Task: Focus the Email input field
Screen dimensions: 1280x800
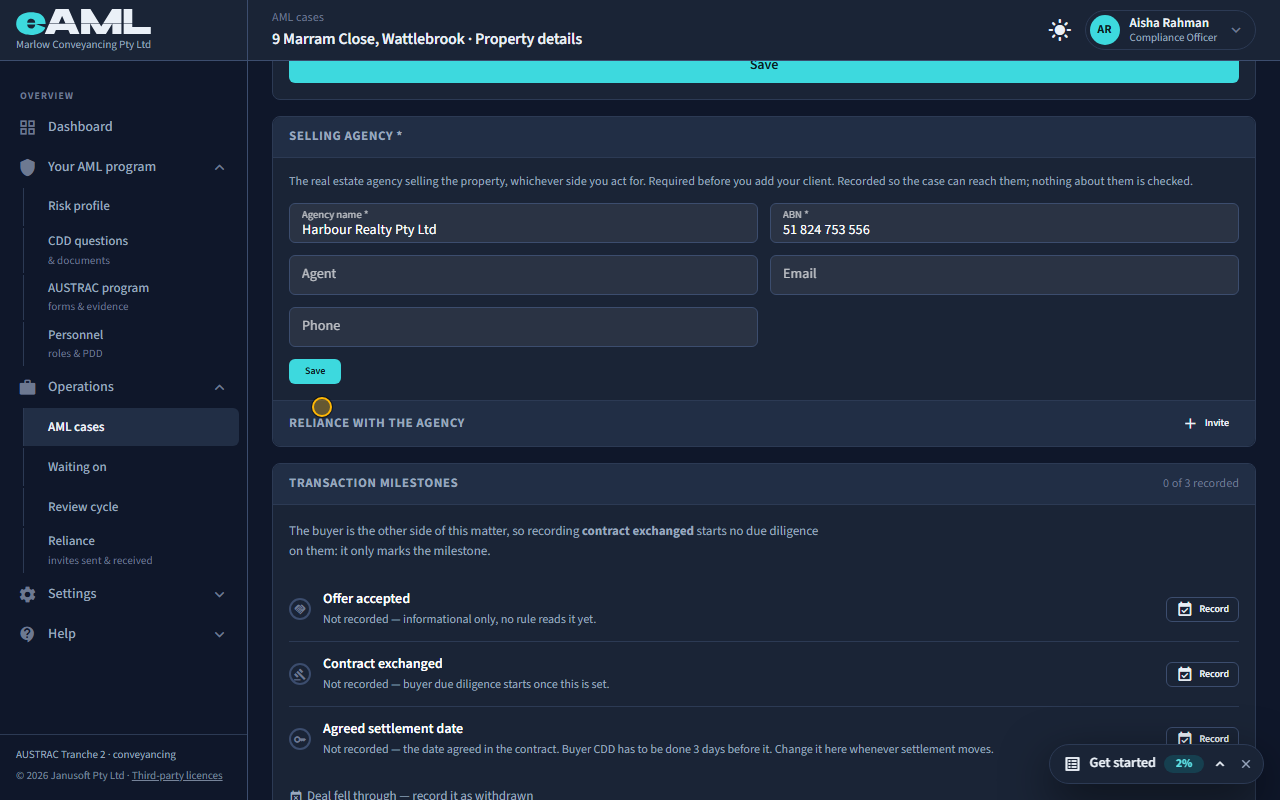Action: coord(1004,275)
